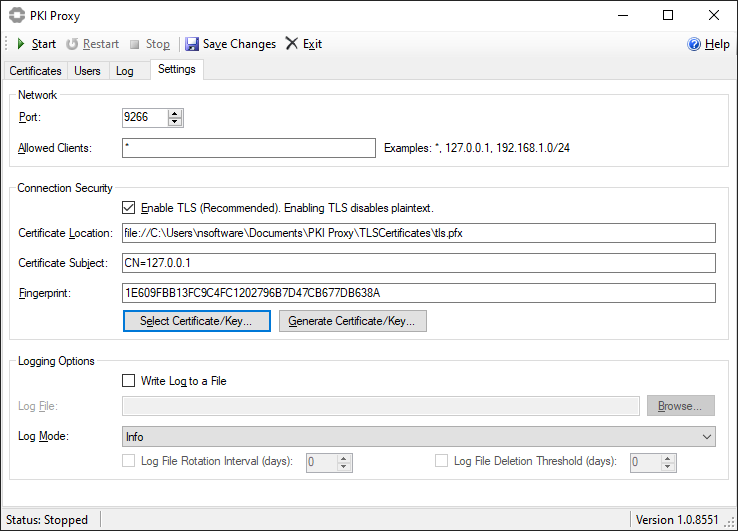Close the PKI Proxy window
This screenshot has width=738, height=531.
(714, 16)
